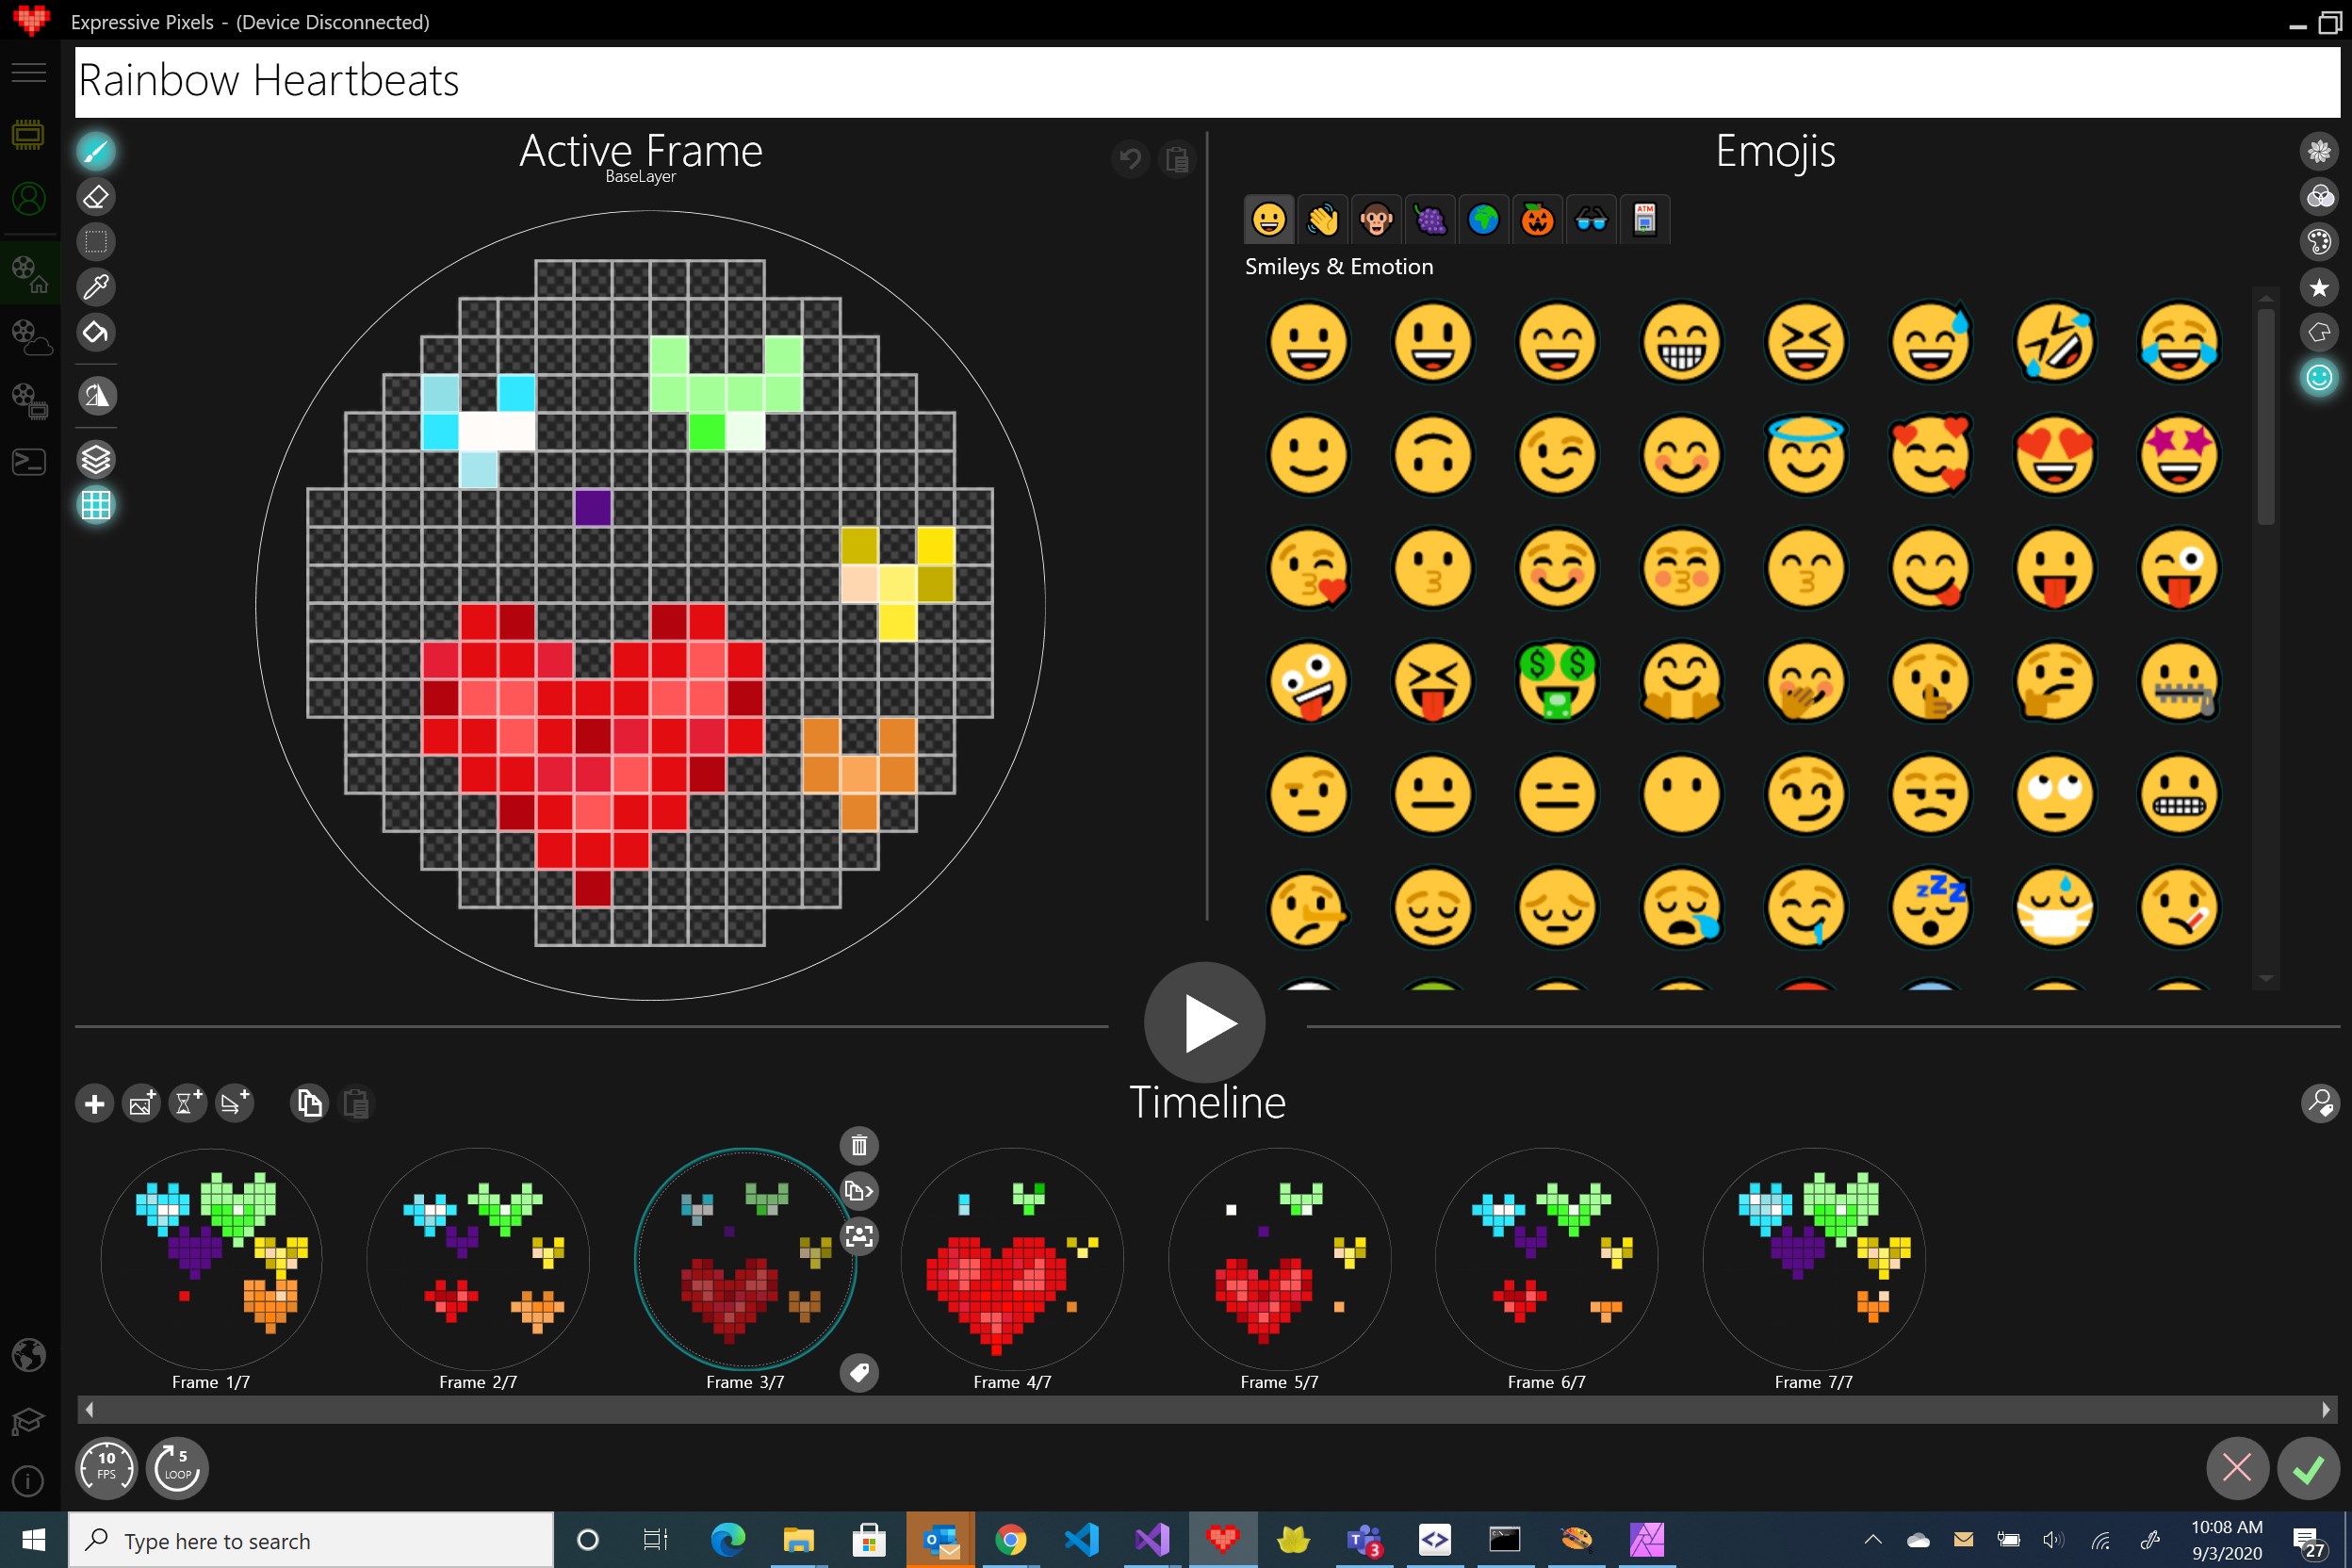Edit the Rainbow Heartbeats title field
The image size is (2352, 1568).
point(1207,81)
